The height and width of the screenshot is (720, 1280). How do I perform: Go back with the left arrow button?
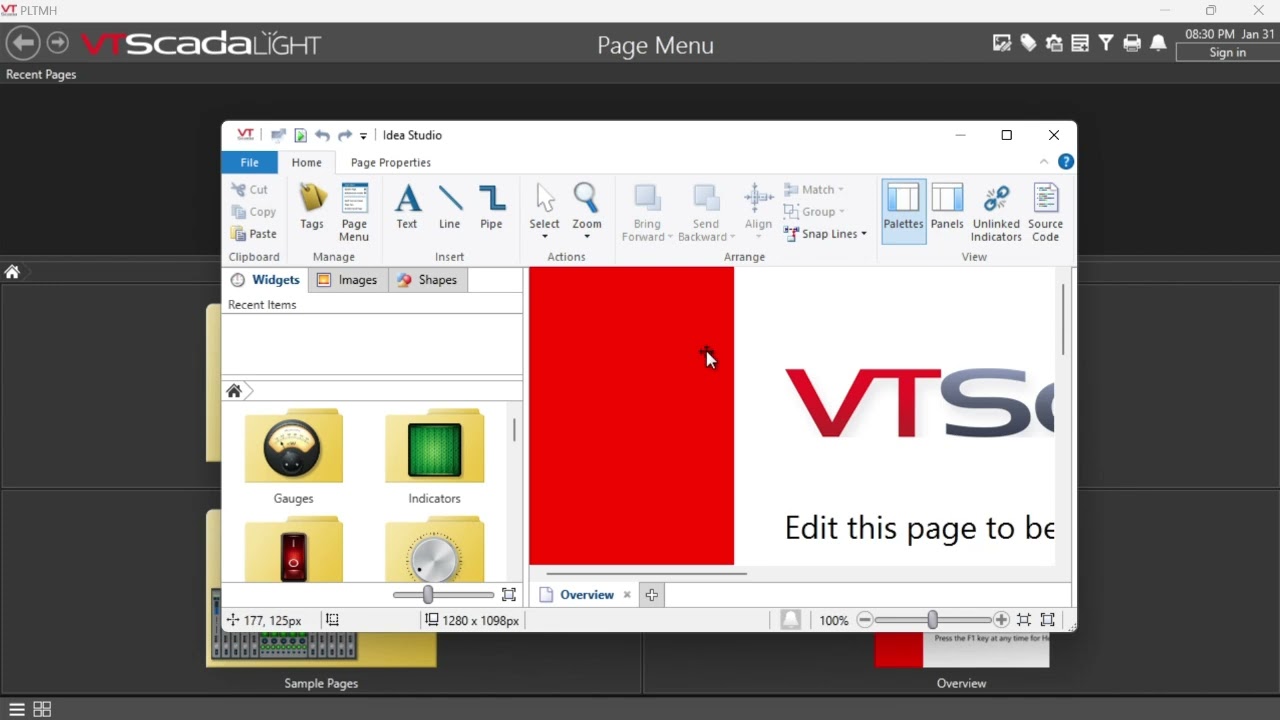(x=23, y=43)
